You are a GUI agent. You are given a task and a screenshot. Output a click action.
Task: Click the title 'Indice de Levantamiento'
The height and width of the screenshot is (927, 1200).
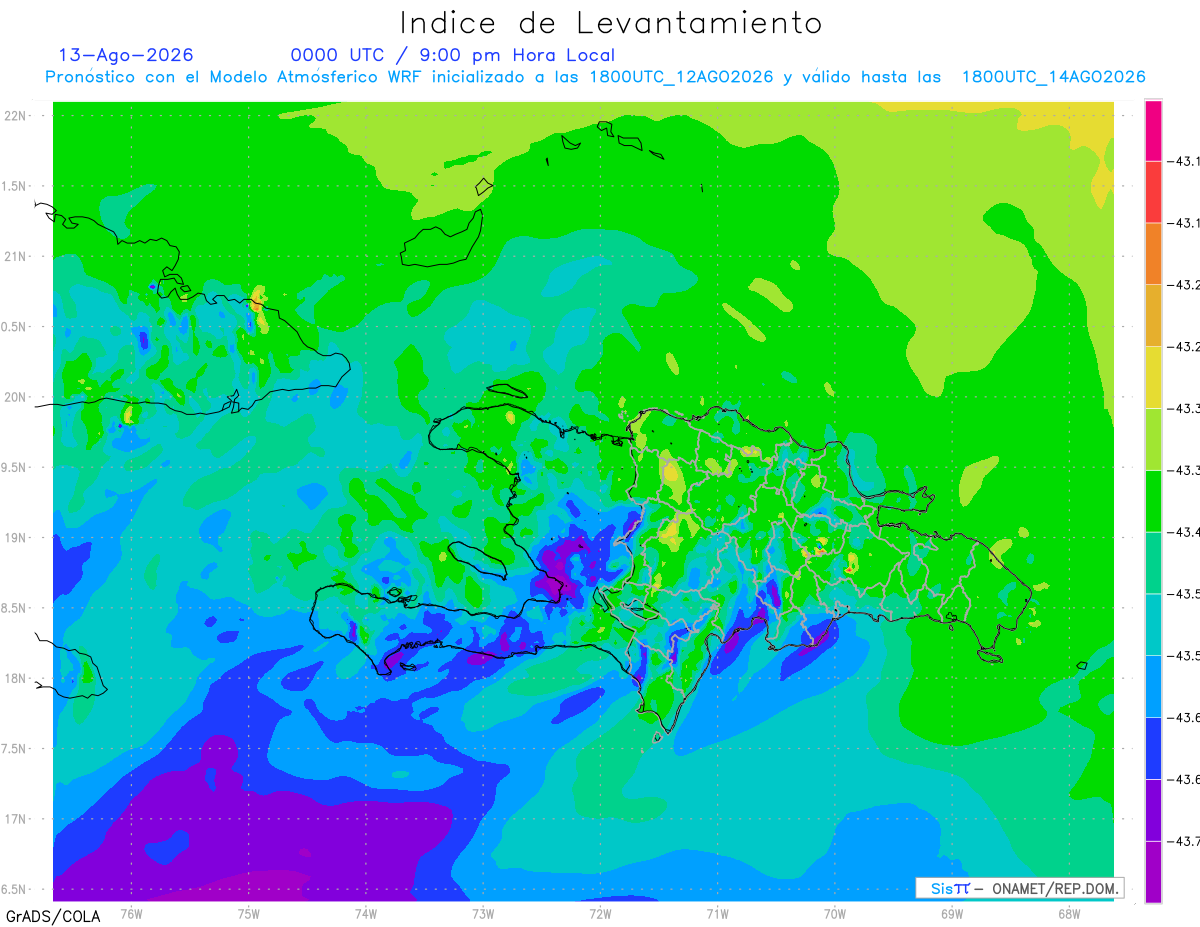tap(611, 23)
